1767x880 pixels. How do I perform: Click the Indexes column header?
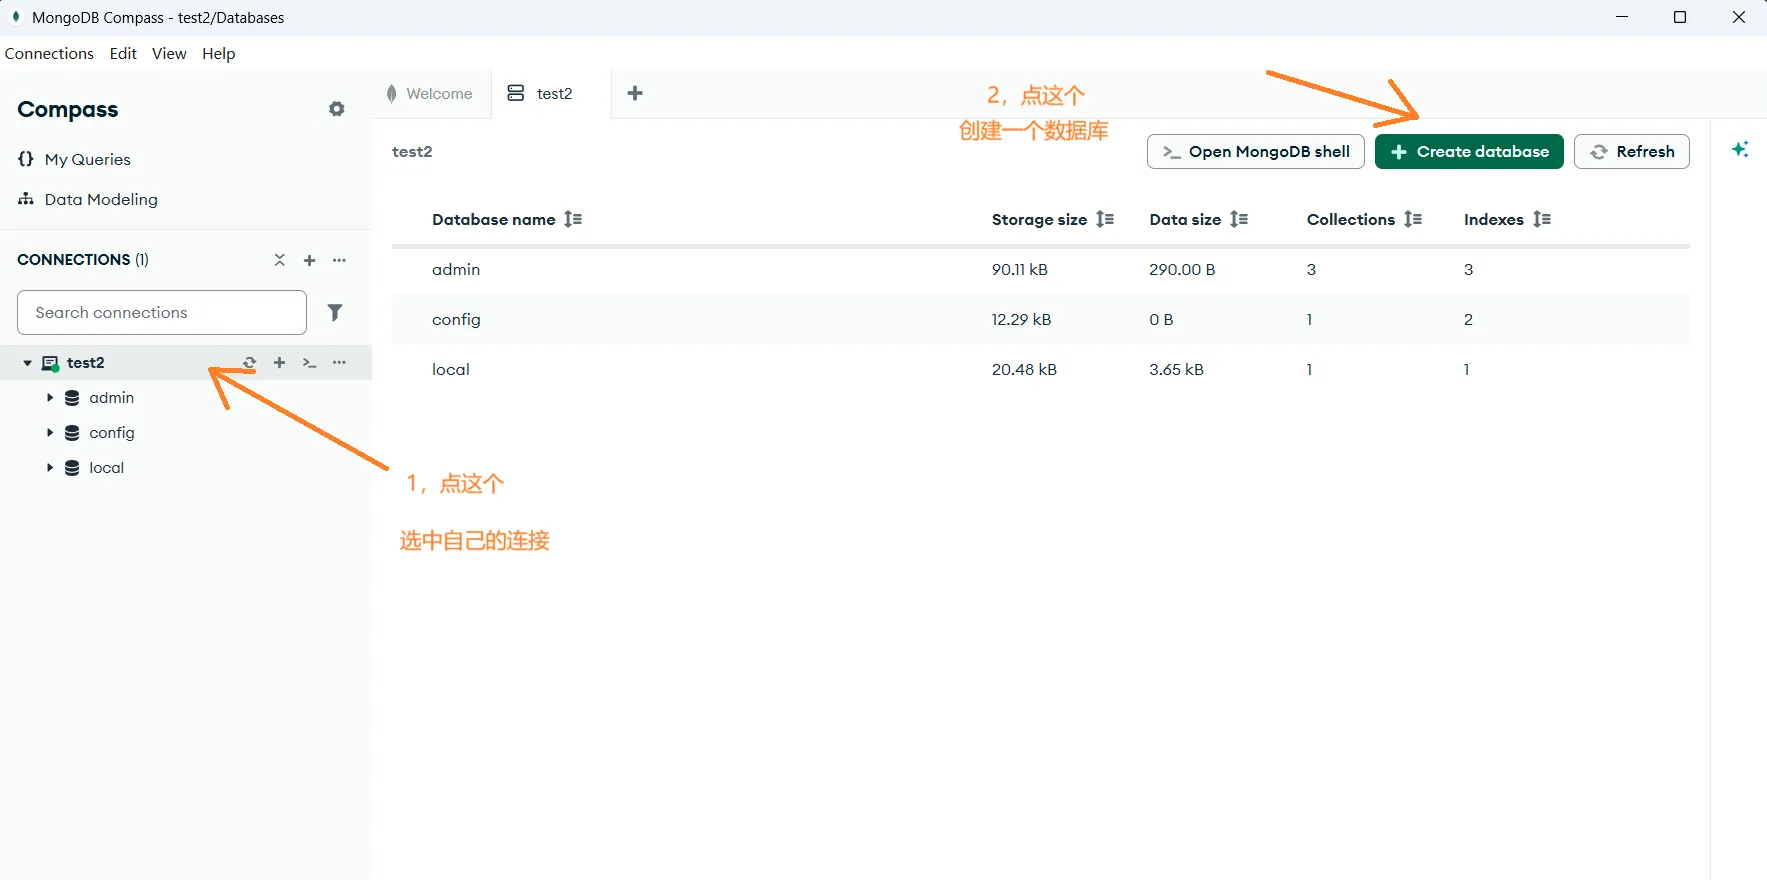pyautogui.click(x=1493, y=219)
